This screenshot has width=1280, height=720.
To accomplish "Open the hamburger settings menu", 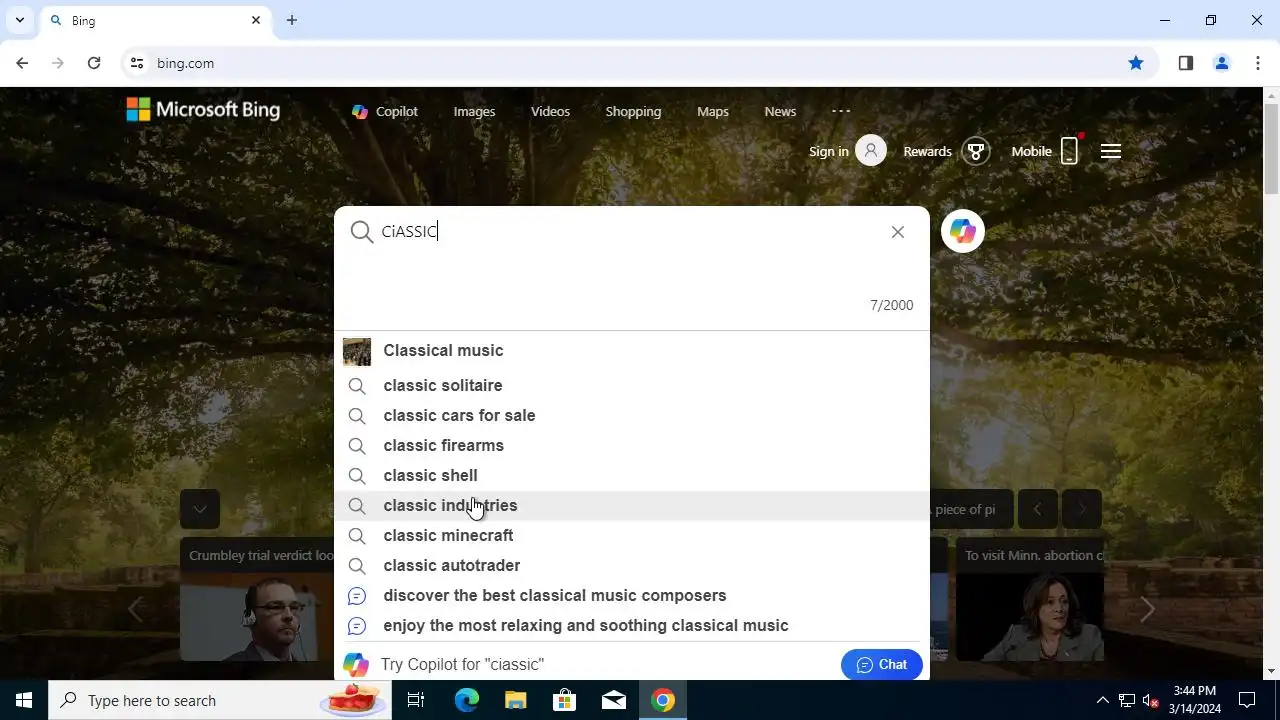I will 1111,151.
